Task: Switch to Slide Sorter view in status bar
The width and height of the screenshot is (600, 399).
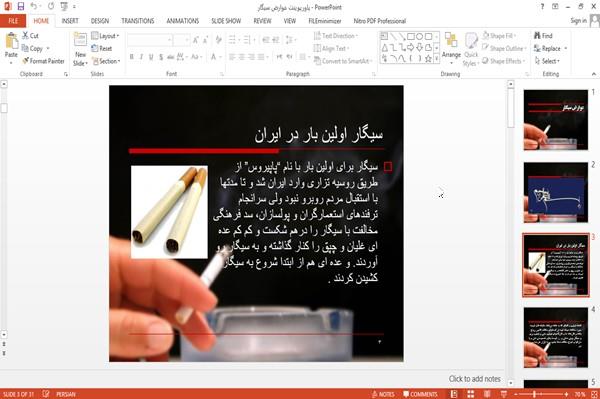Action: pos(471,394)
